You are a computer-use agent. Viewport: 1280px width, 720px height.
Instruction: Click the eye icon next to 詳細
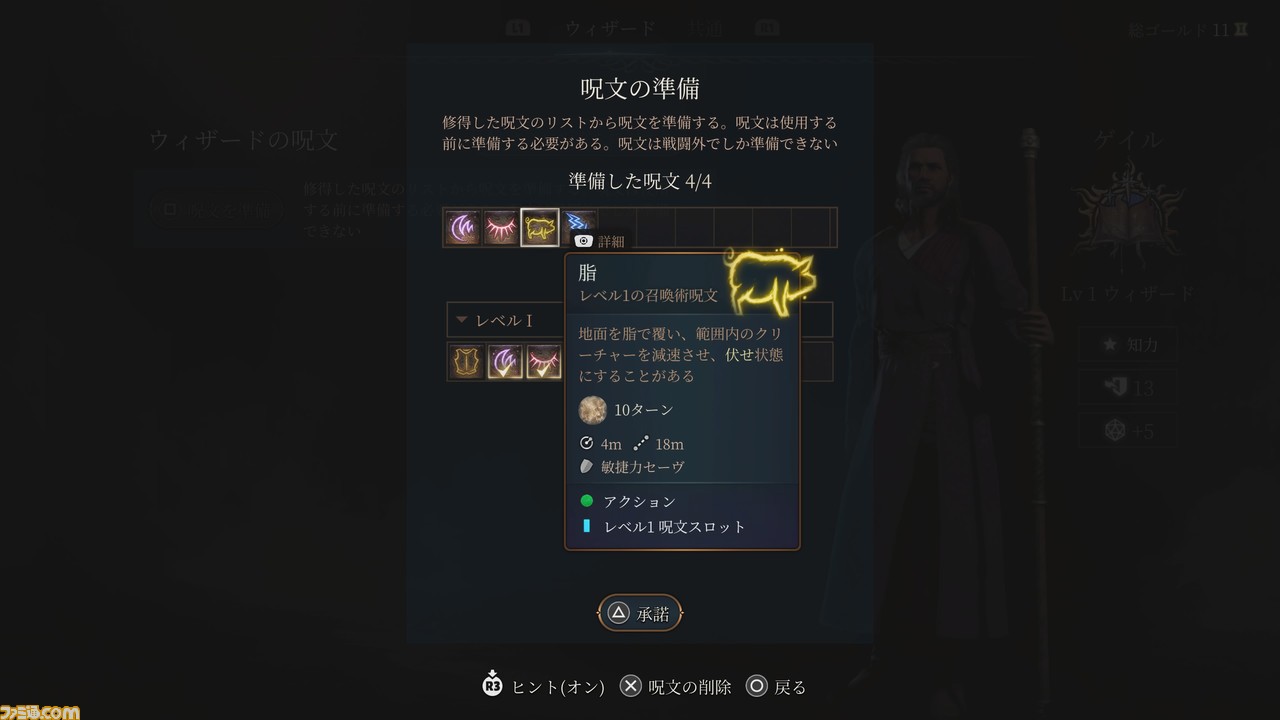coord(584,241)
